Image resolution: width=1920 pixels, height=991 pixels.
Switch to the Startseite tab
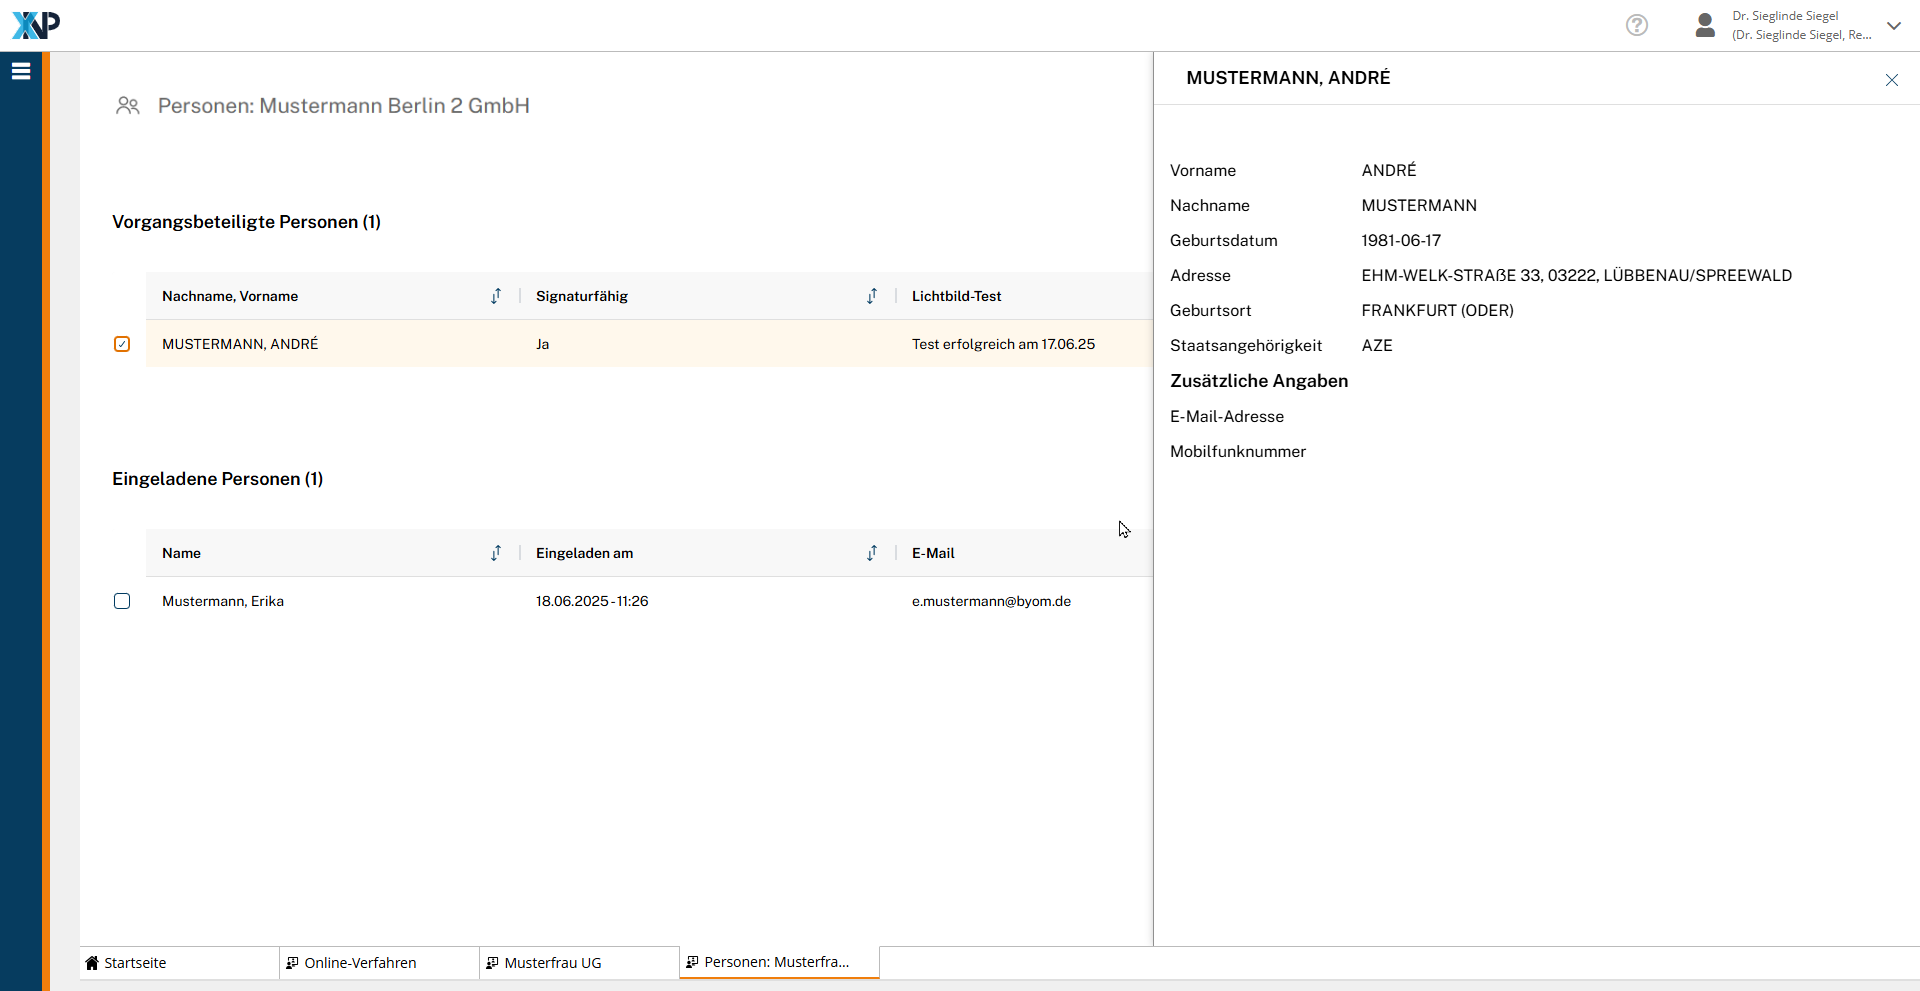point(179,963)
